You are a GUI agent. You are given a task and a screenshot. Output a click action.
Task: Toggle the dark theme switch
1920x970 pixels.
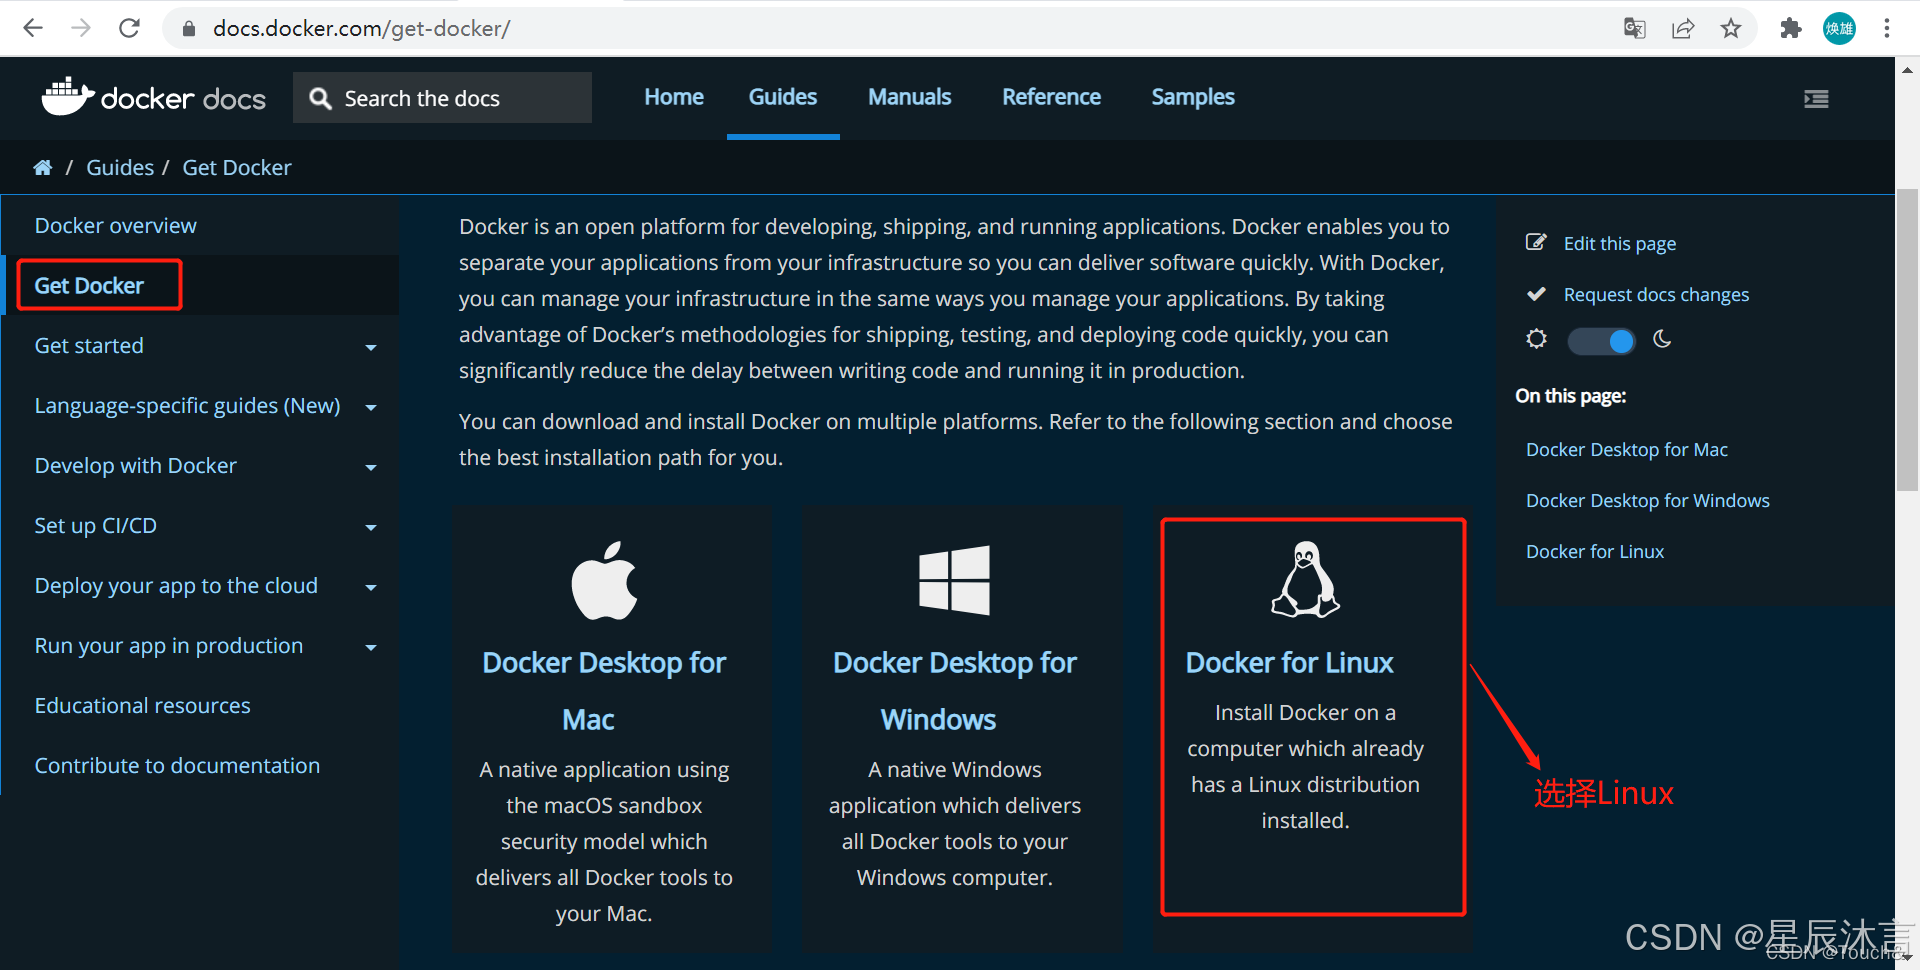coord(1601,341)
